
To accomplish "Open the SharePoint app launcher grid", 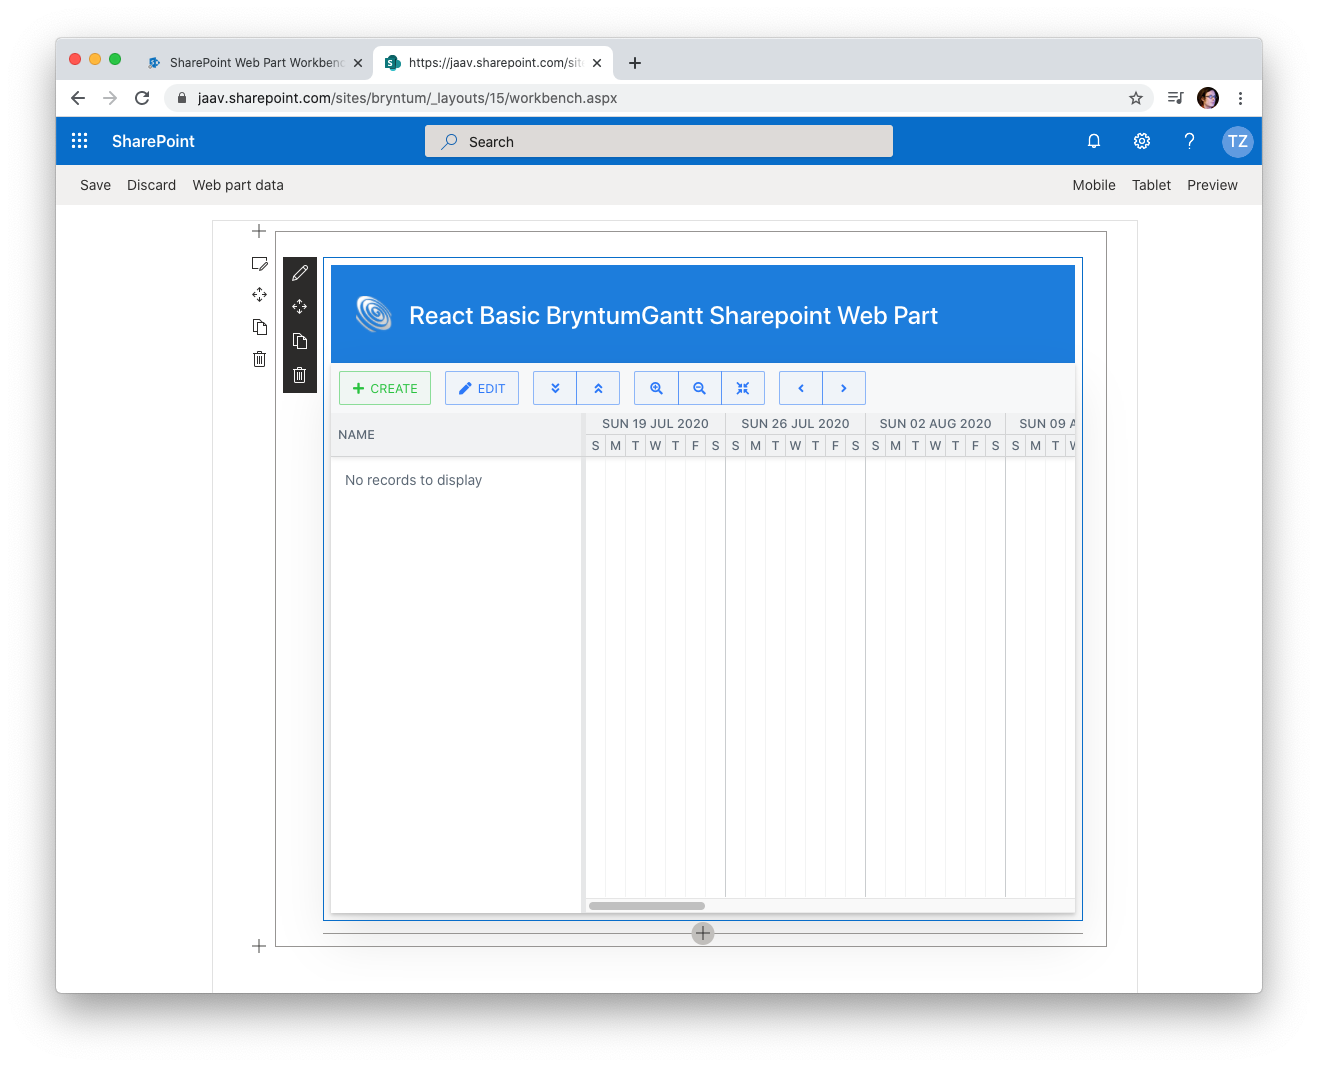I will [x=80, y=141].
